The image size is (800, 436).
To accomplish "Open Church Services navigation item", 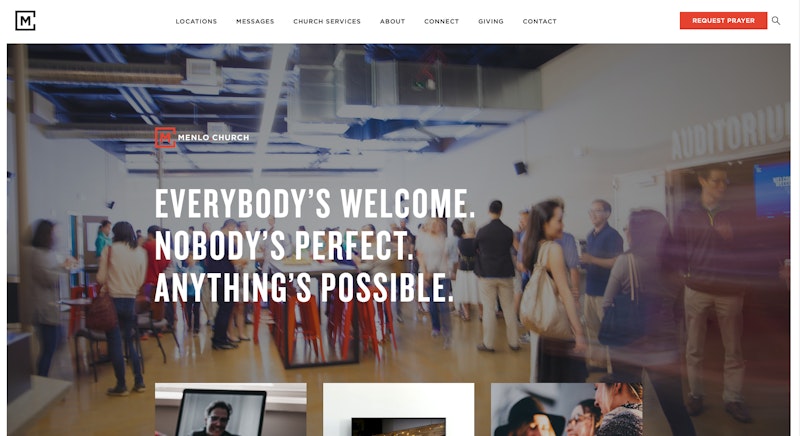I will pos(327,21).
